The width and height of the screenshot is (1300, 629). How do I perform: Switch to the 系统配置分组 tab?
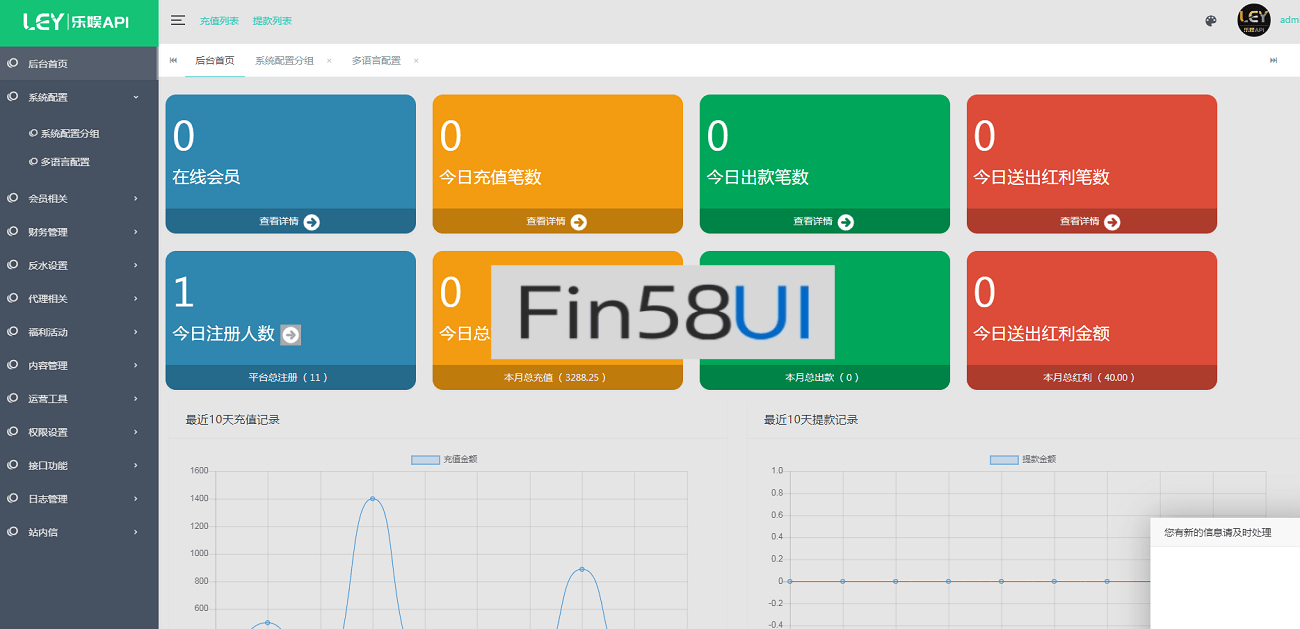click(x=284, y=61)
